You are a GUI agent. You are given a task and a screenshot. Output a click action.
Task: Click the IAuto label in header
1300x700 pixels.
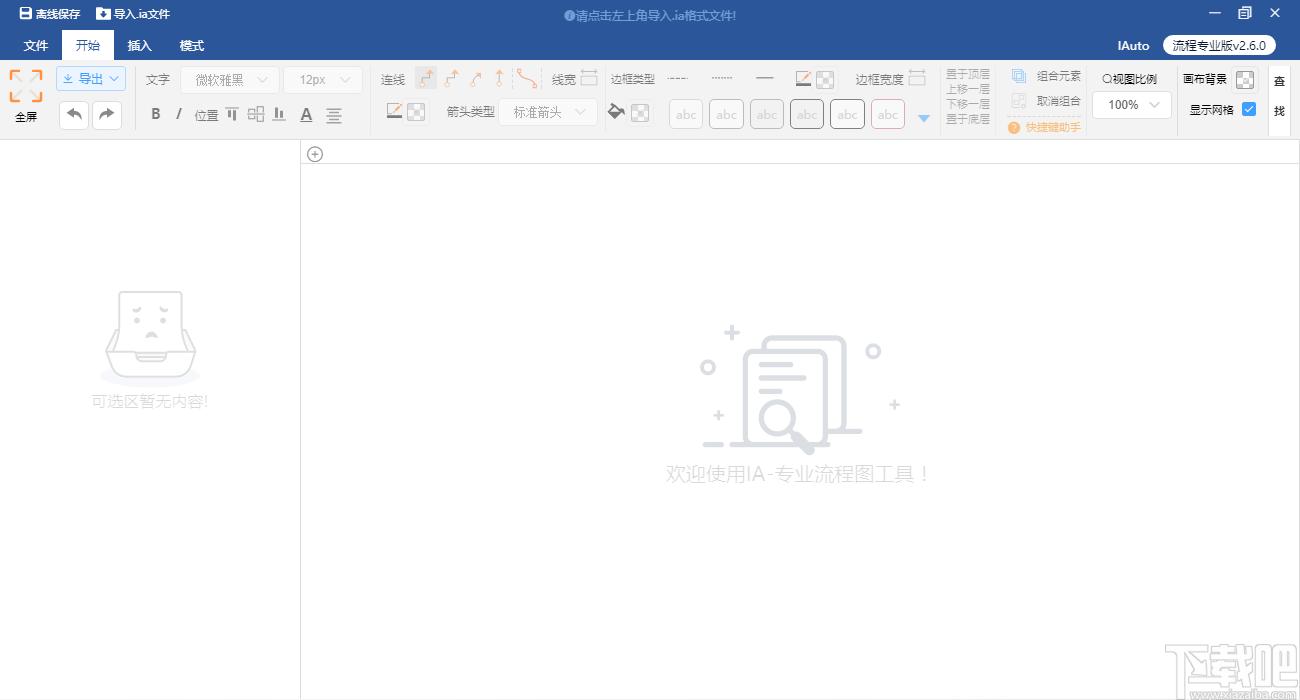(1133, 46)
